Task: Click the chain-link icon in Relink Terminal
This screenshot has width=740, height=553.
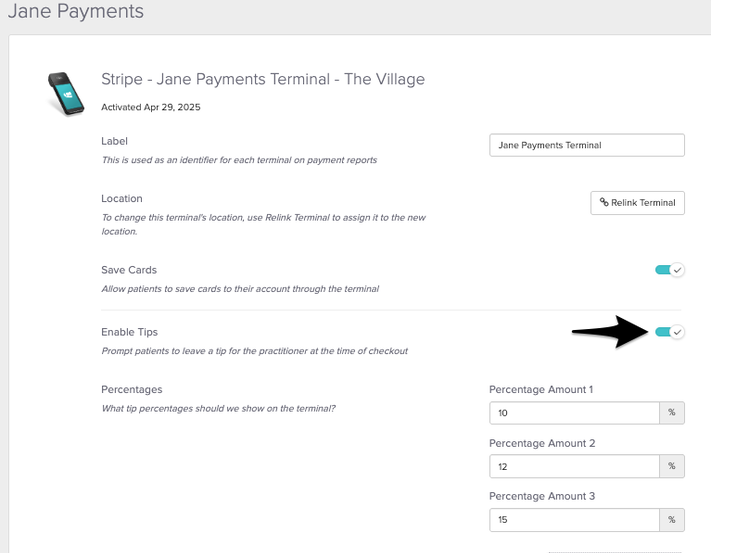Action: click(x=604, y=203)
